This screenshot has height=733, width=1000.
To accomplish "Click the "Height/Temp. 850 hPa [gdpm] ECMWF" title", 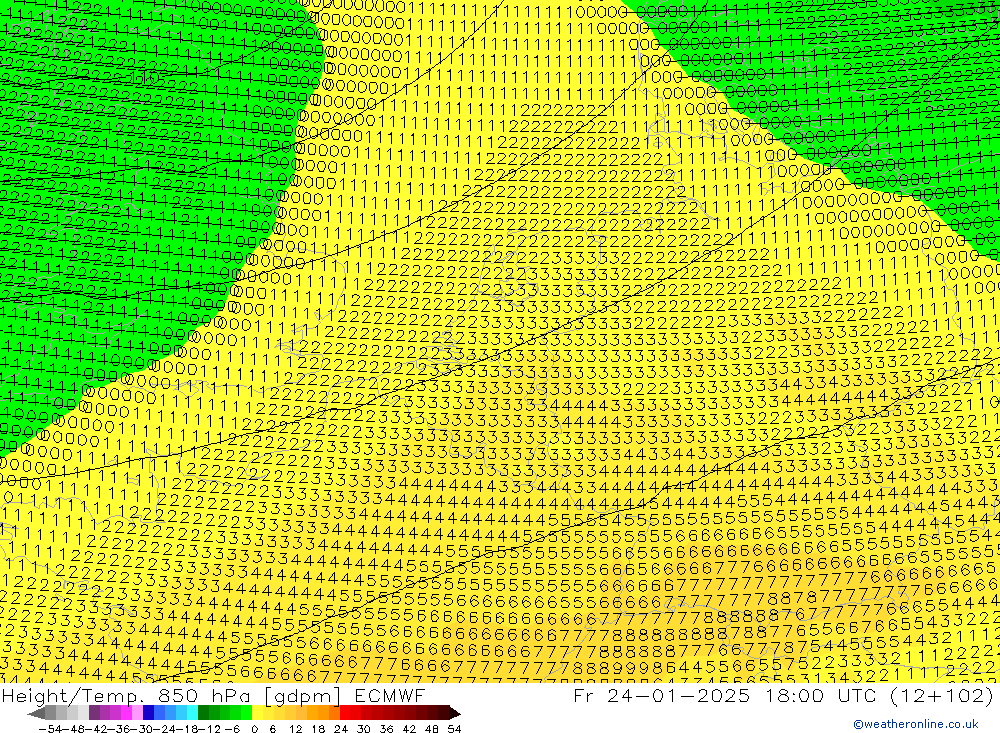I will [213, 695].
